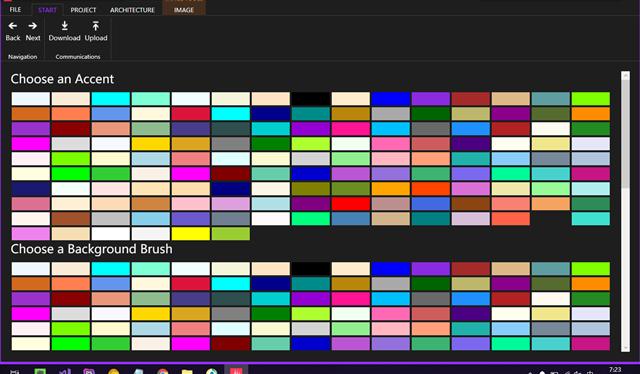Viewport: 640px width, 374px height.
Task: Open the PROJECT ribbon tab
Action: click(x=83, y=10)
